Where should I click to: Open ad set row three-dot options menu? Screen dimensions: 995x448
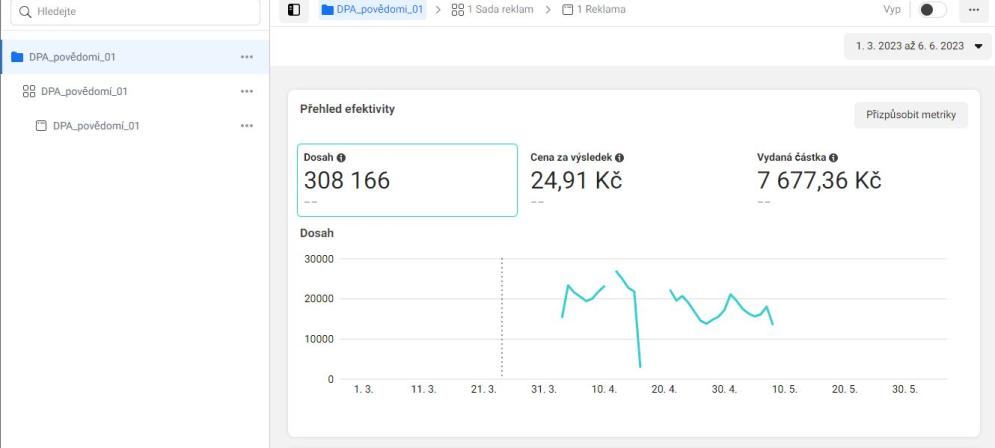[x=247, y=92]
